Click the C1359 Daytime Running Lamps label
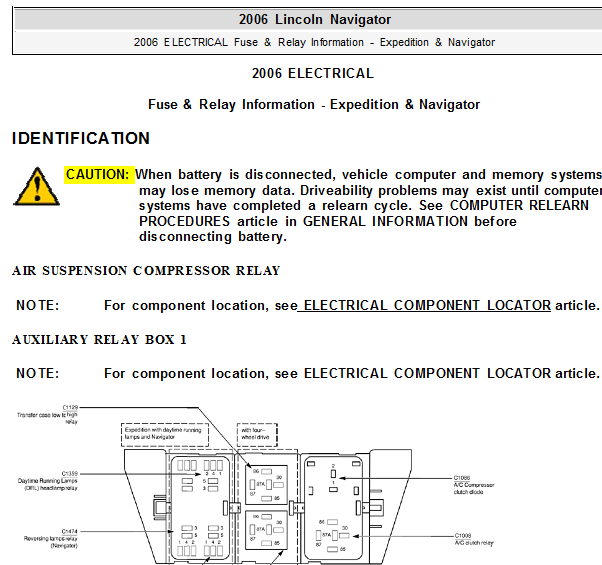The image size is (602, 565). 48,481
